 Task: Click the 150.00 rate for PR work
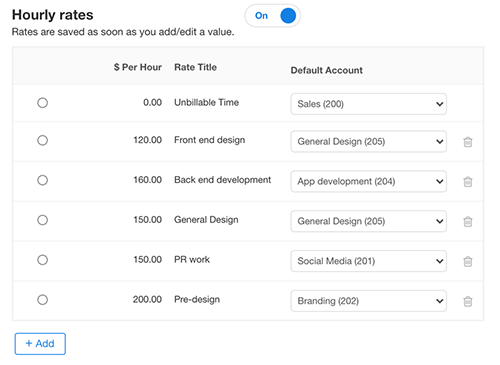148,260
